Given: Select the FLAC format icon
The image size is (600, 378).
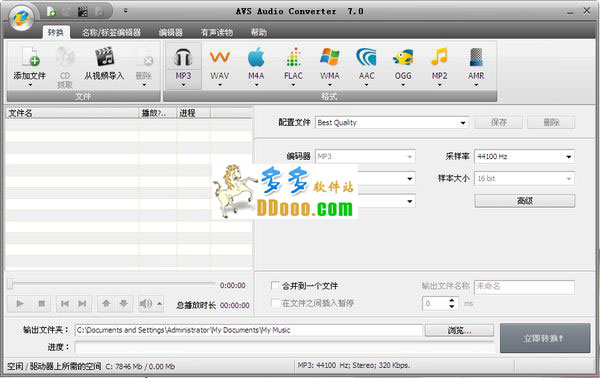Looking at the screenshot, I should [293, 57].
